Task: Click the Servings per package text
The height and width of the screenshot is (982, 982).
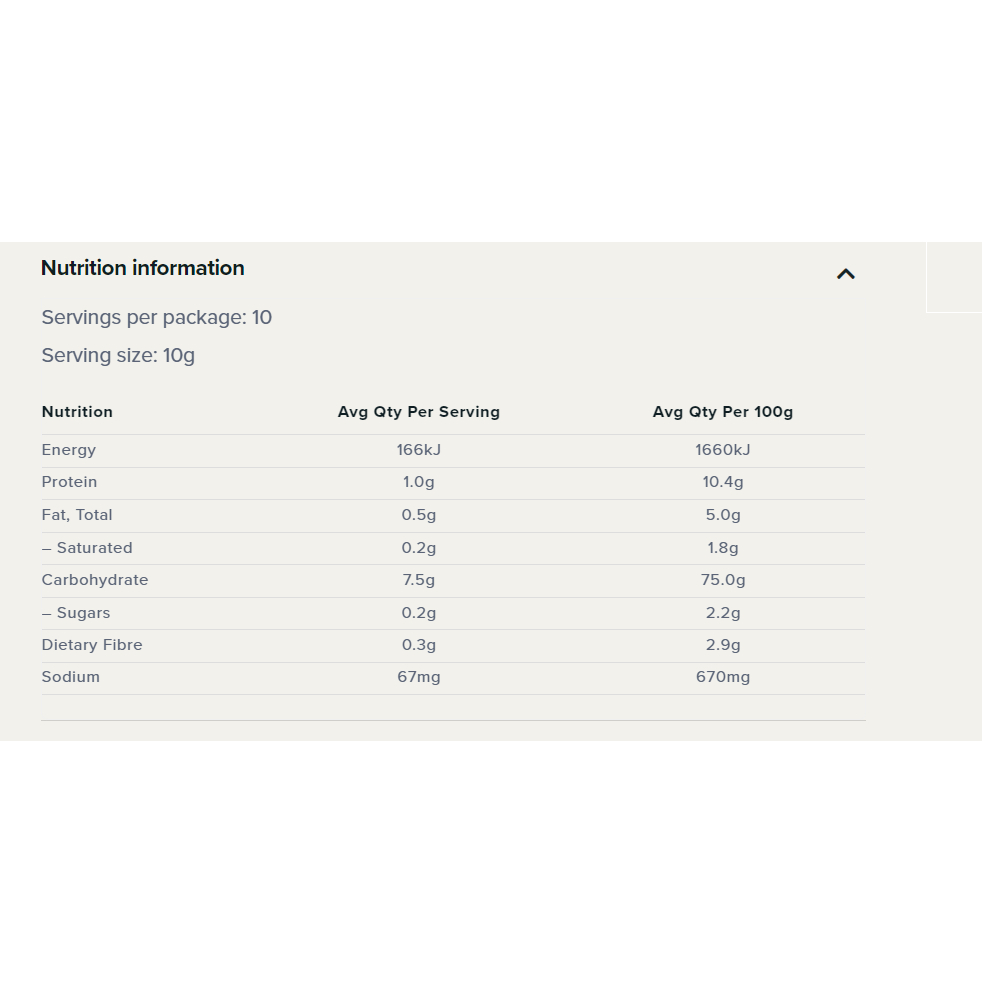Action: pos(157,318)
